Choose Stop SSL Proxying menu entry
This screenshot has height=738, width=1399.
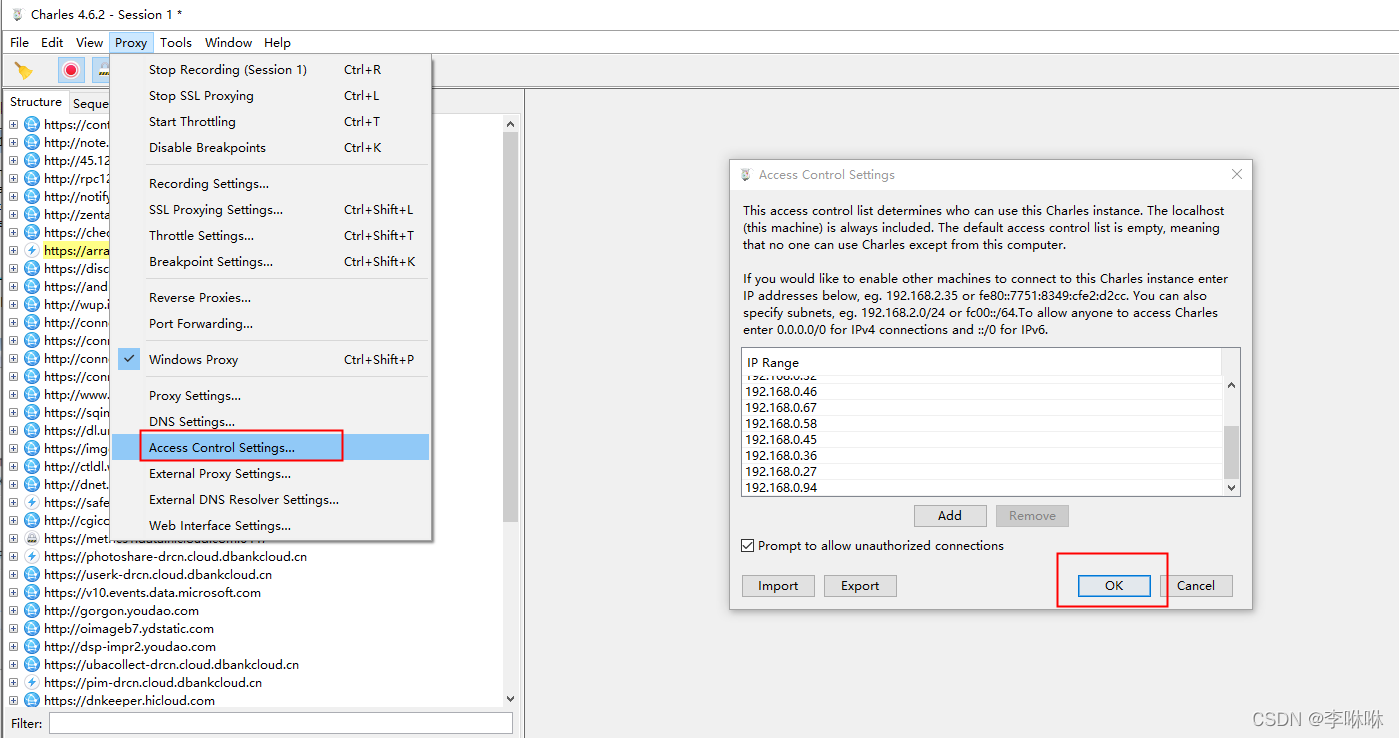point(270,96)
